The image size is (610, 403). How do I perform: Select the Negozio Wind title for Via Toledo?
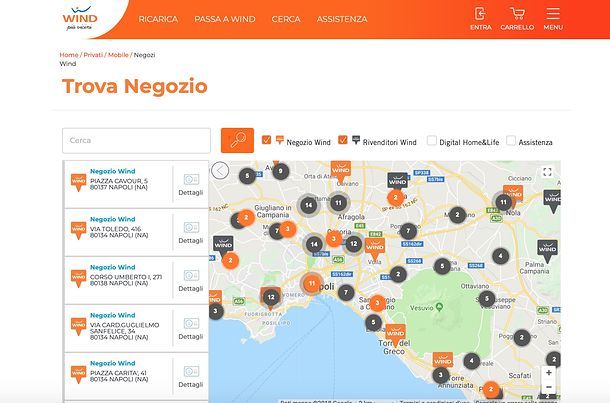pos(112,219)
